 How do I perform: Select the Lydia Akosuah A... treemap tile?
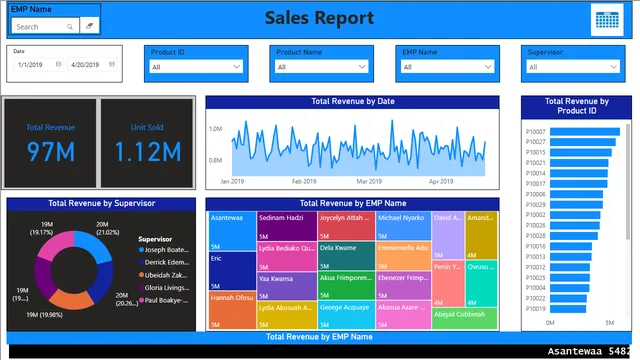287,315
